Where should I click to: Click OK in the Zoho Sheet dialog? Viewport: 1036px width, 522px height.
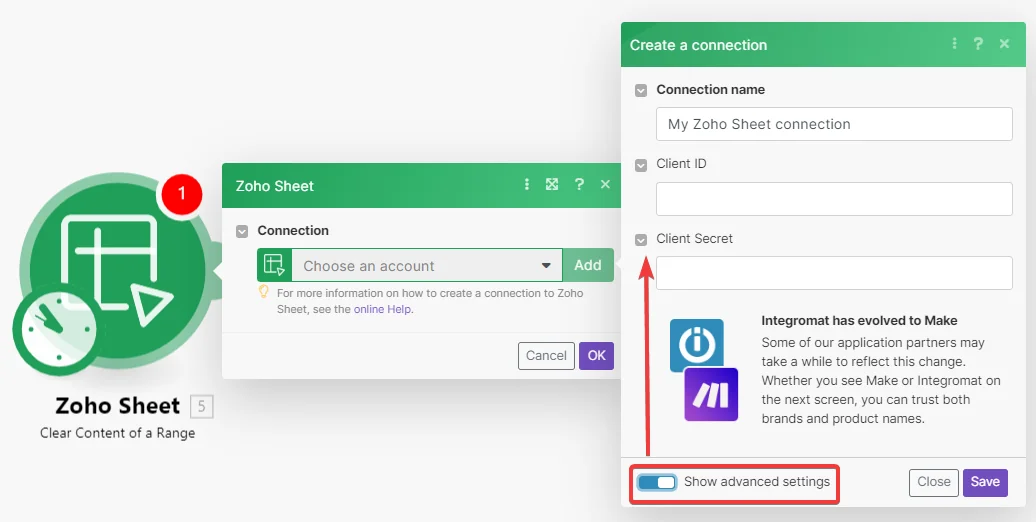click(597, 355)
